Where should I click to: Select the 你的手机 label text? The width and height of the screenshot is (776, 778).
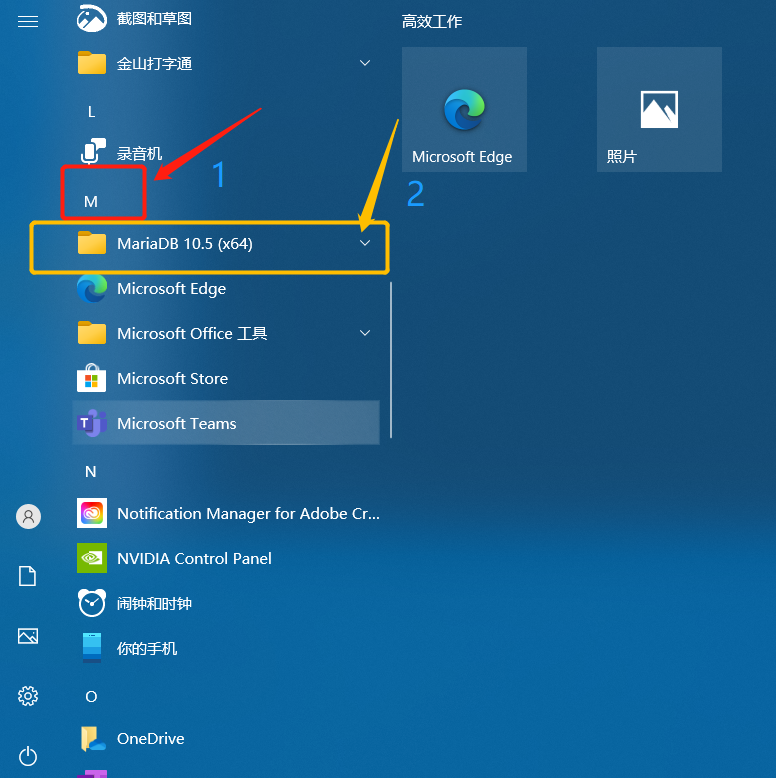point(147,648)
